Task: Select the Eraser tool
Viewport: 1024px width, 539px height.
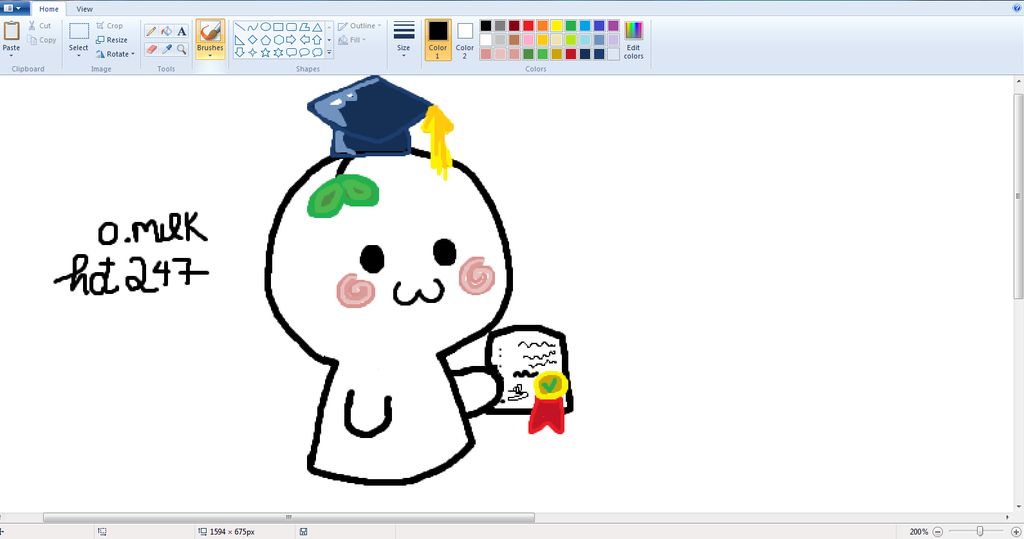Action: pyautogui.click(x=151, y=49)
